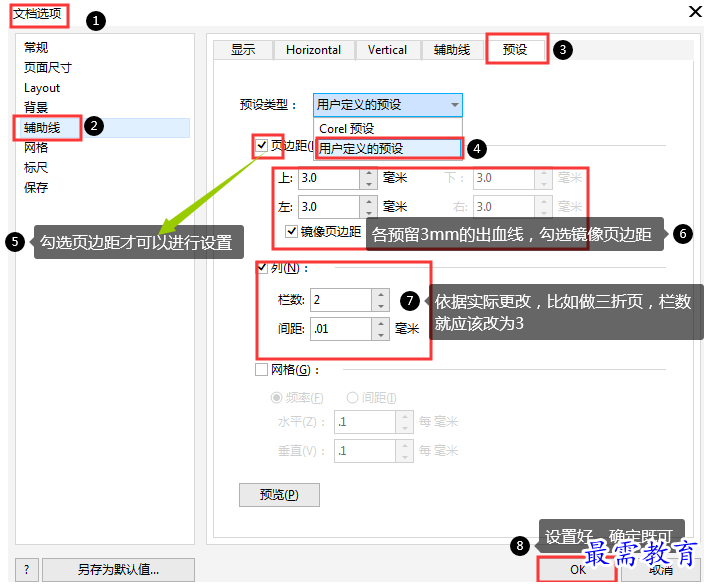Select 保存 in the options tree
Screen dimensions: 706x585
click(x=36, y=187)
